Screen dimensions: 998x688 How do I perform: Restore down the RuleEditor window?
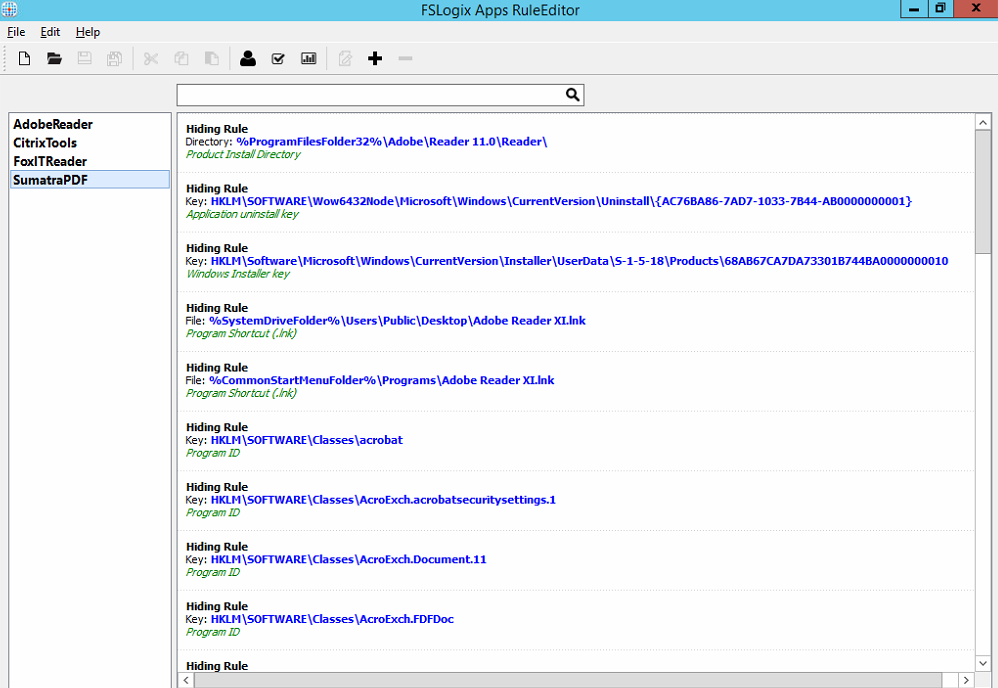point(940,9)
